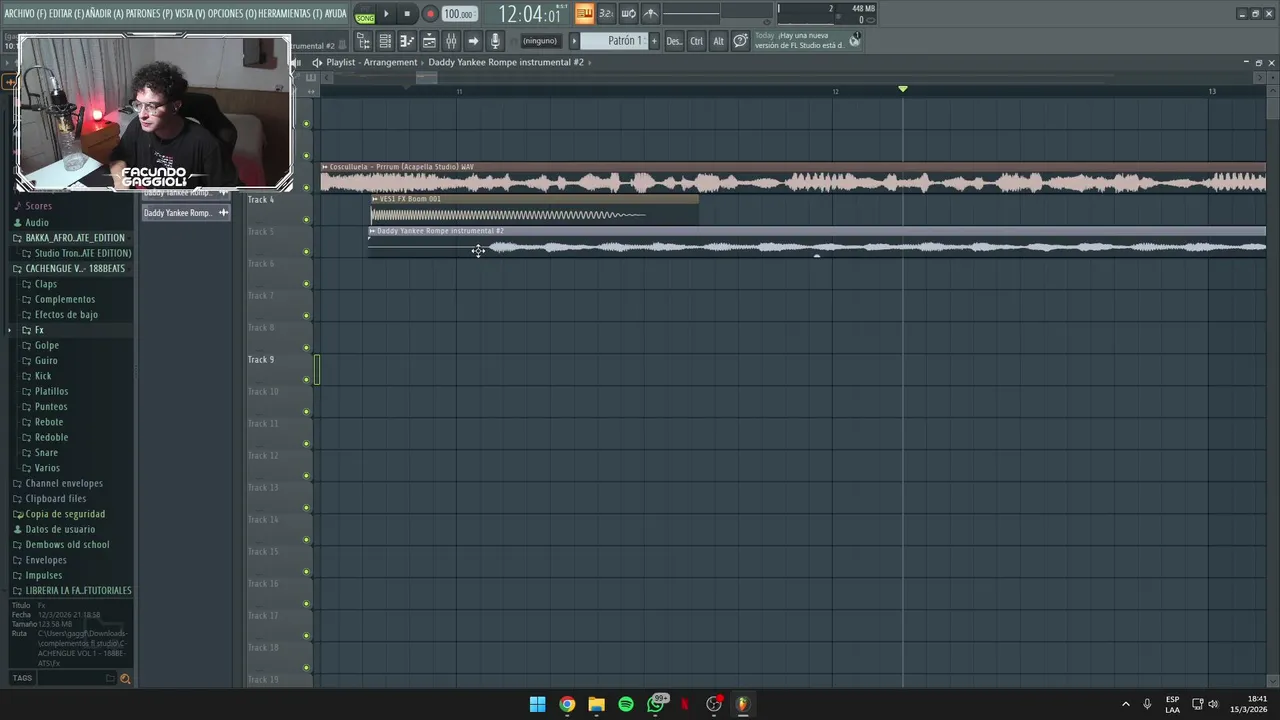Click the Record button in transport
This screenshot has width=1280, height=720.
[x=430, y=14]
